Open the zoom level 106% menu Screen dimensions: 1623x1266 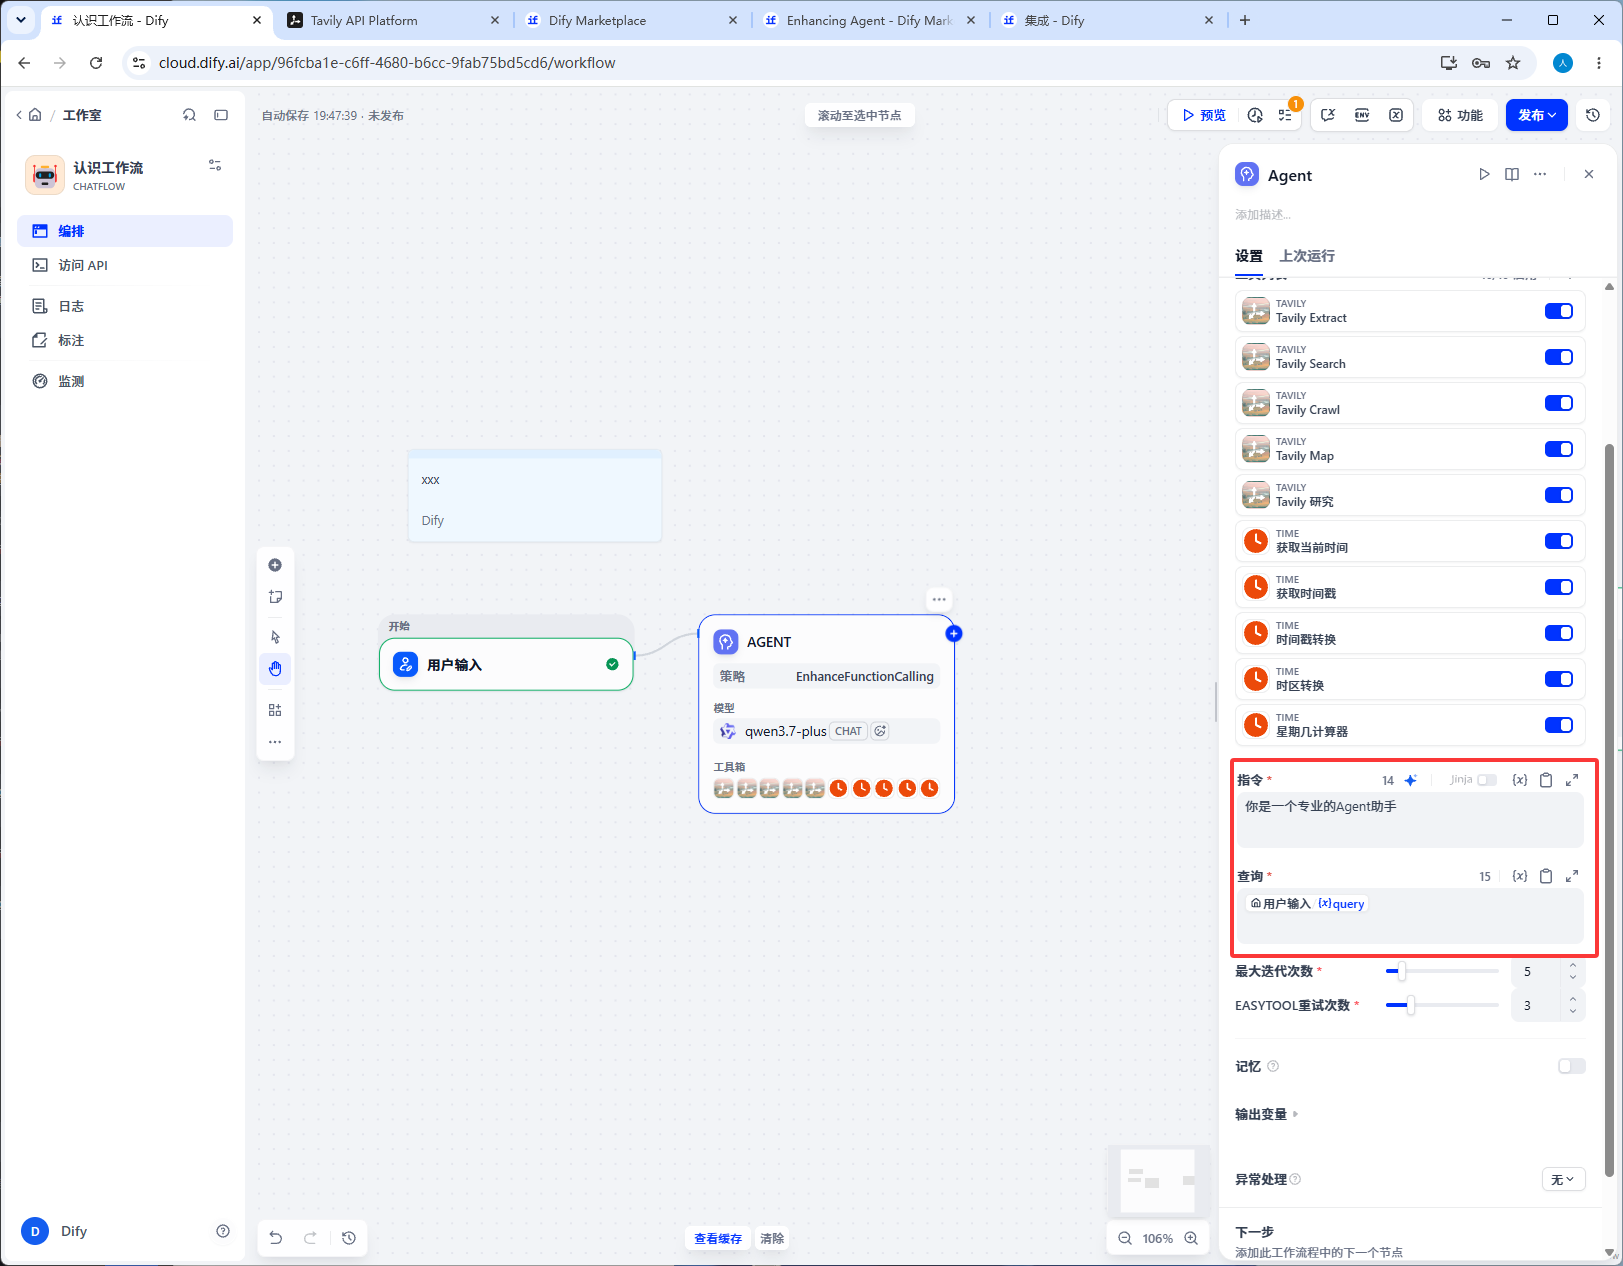click(1158, 1238)
